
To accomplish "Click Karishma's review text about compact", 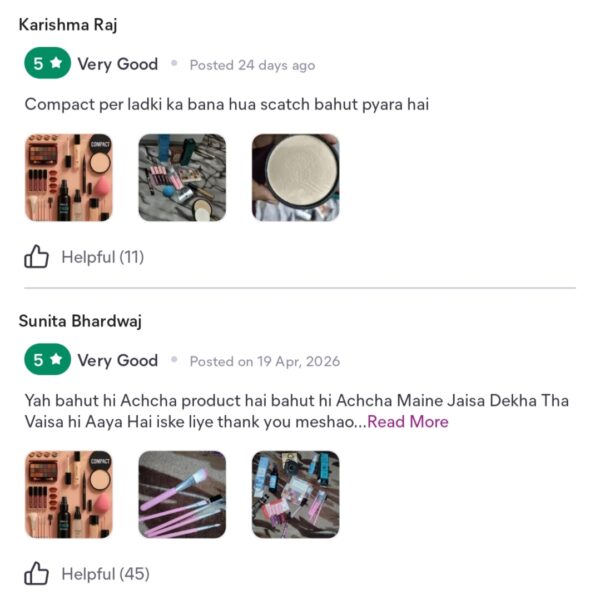I will tap(227, 104).
